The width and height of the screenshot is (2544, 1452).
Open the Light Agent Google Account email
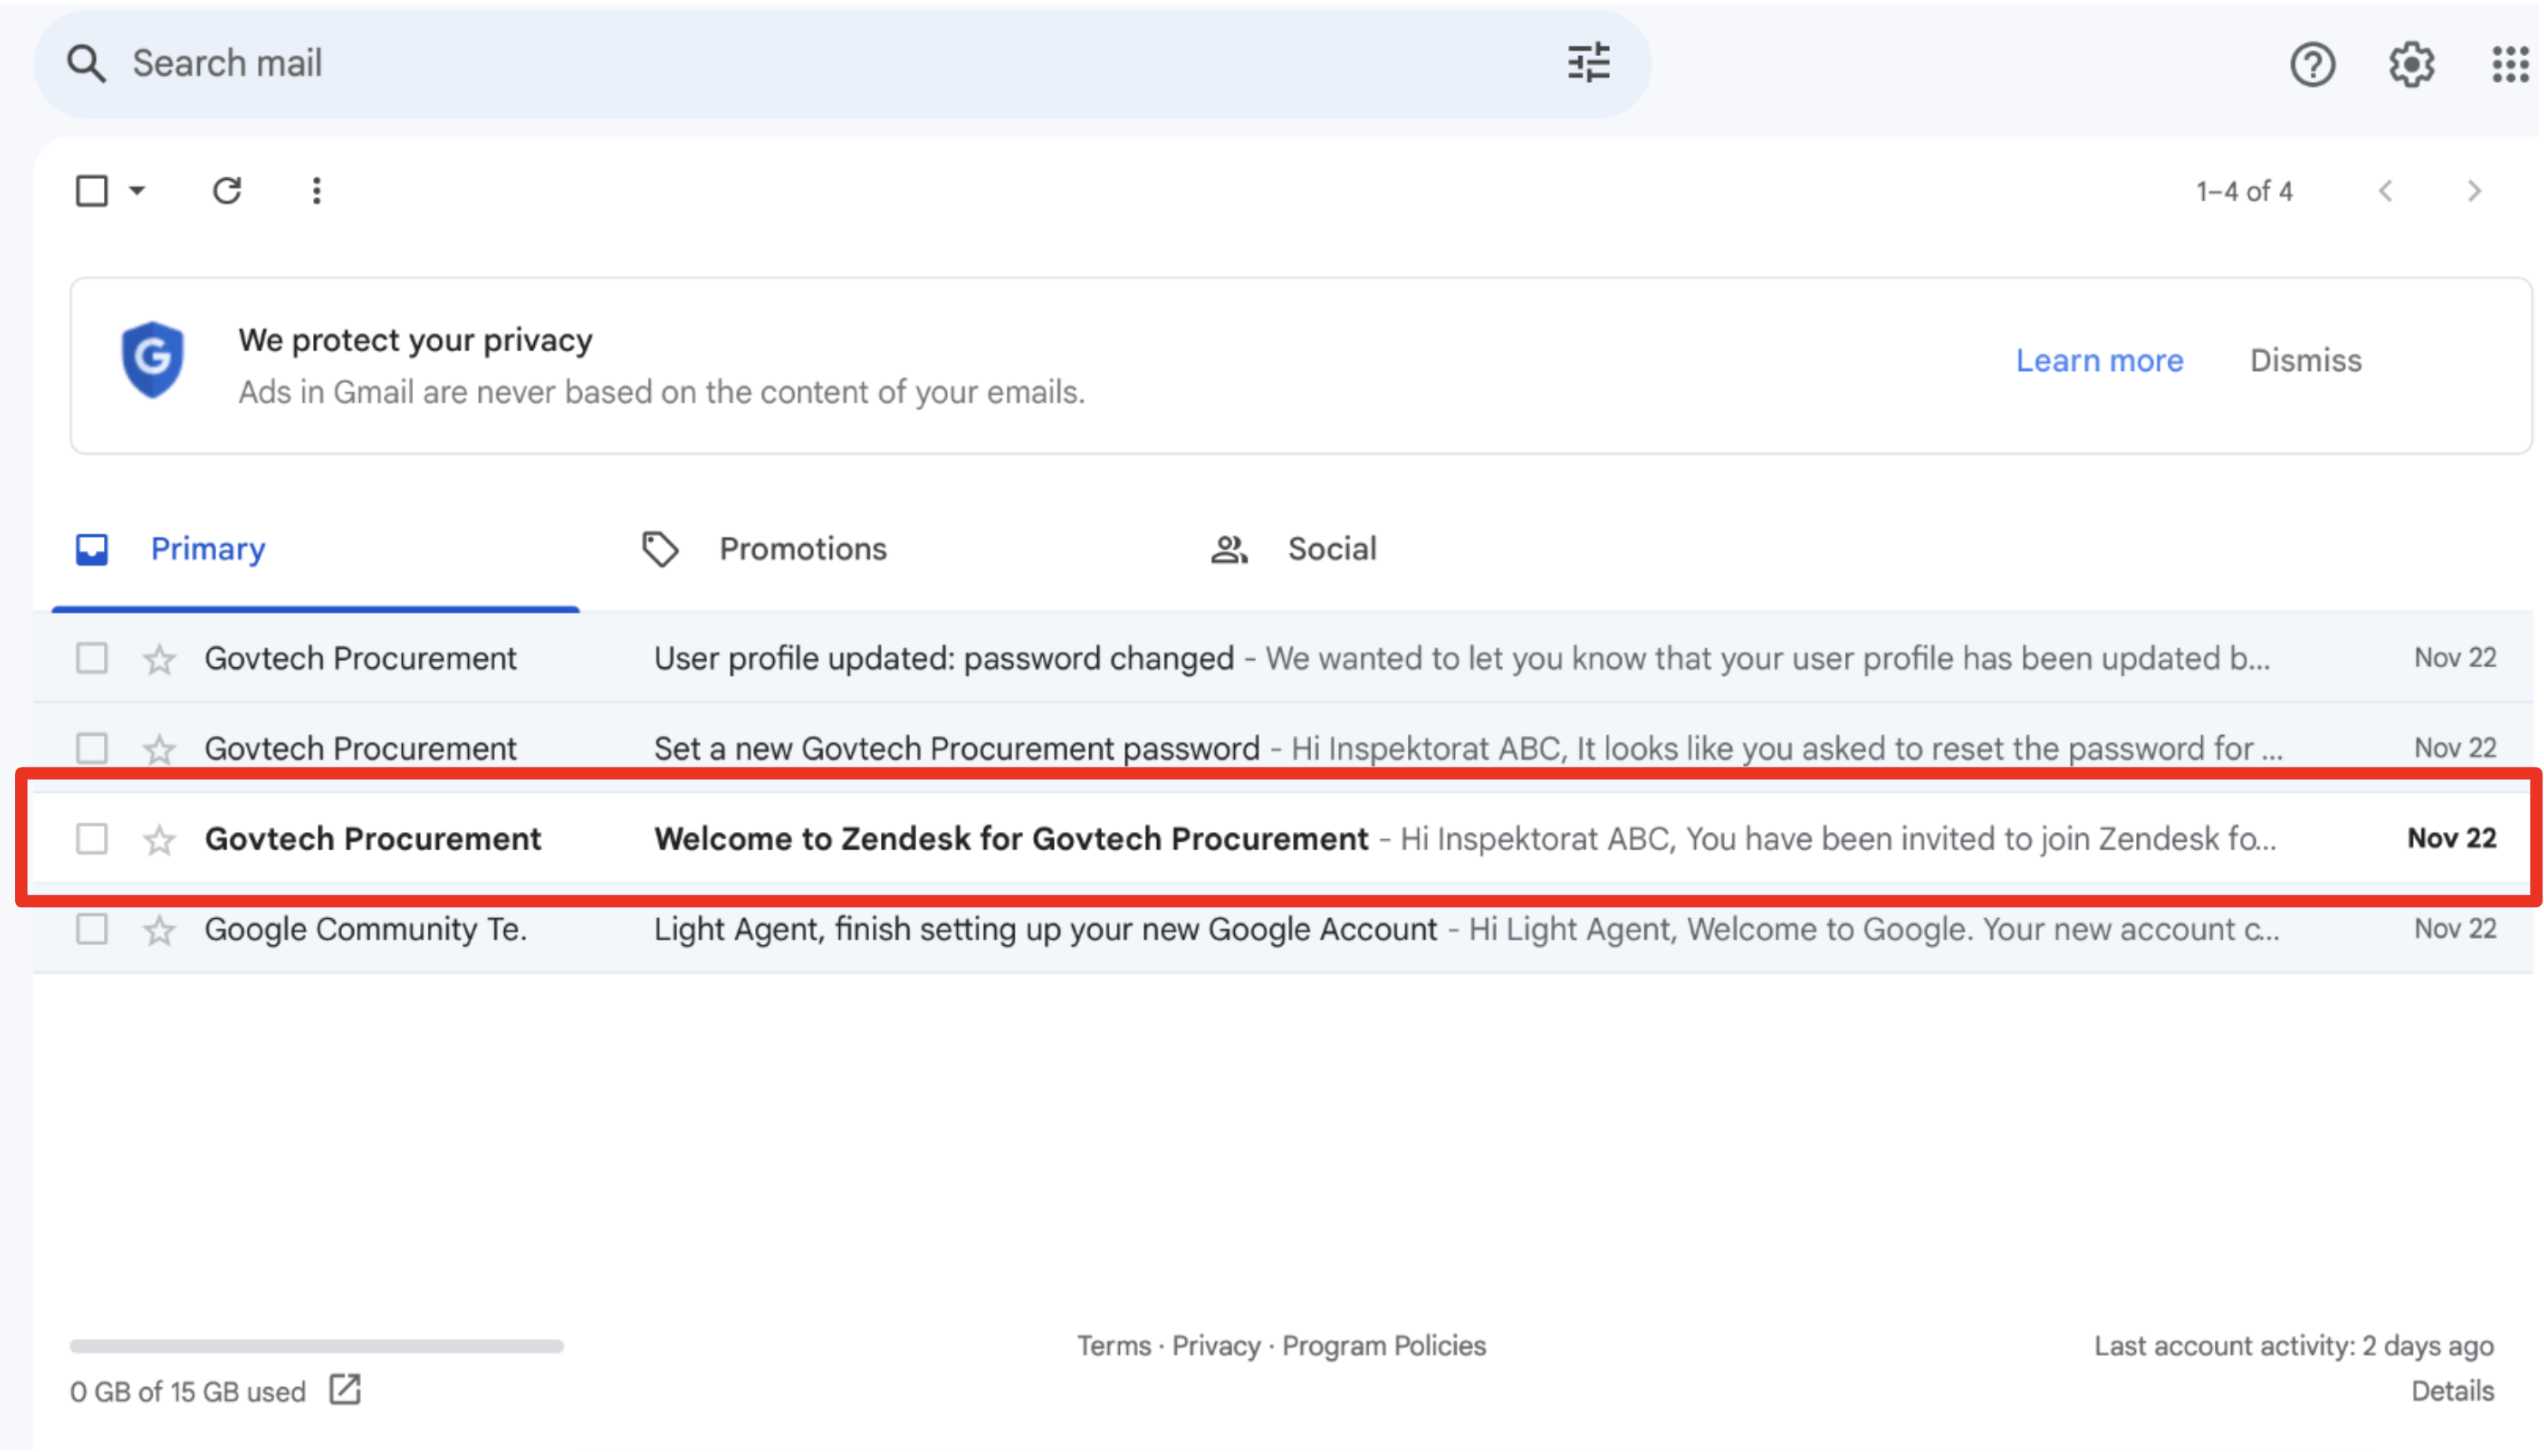[1284, 929]
